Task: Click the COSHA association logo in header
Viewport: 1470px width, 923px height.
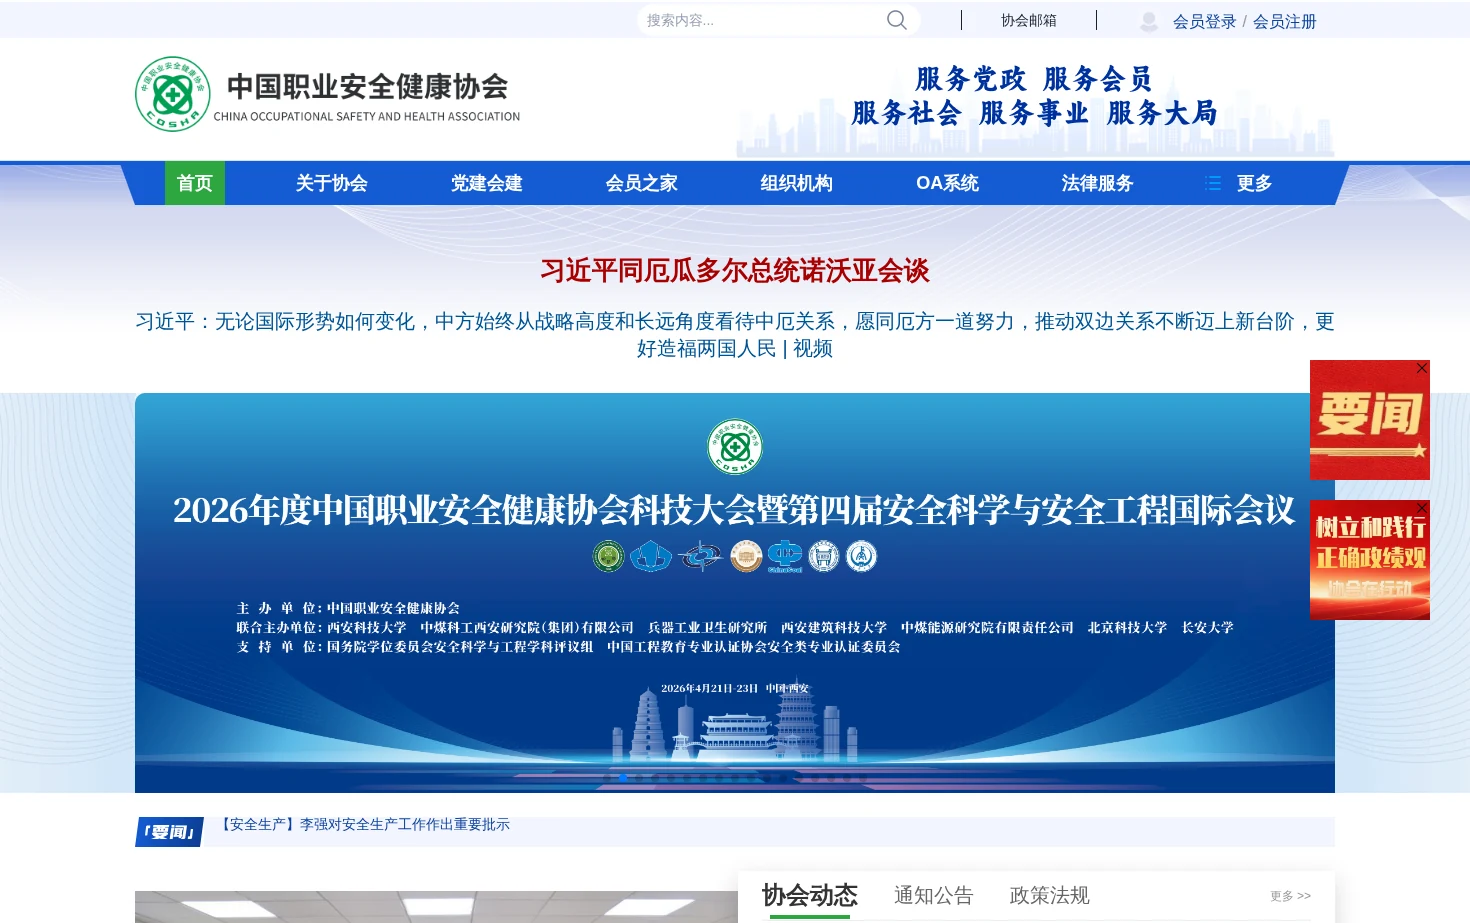Action: tap(173, 94)
